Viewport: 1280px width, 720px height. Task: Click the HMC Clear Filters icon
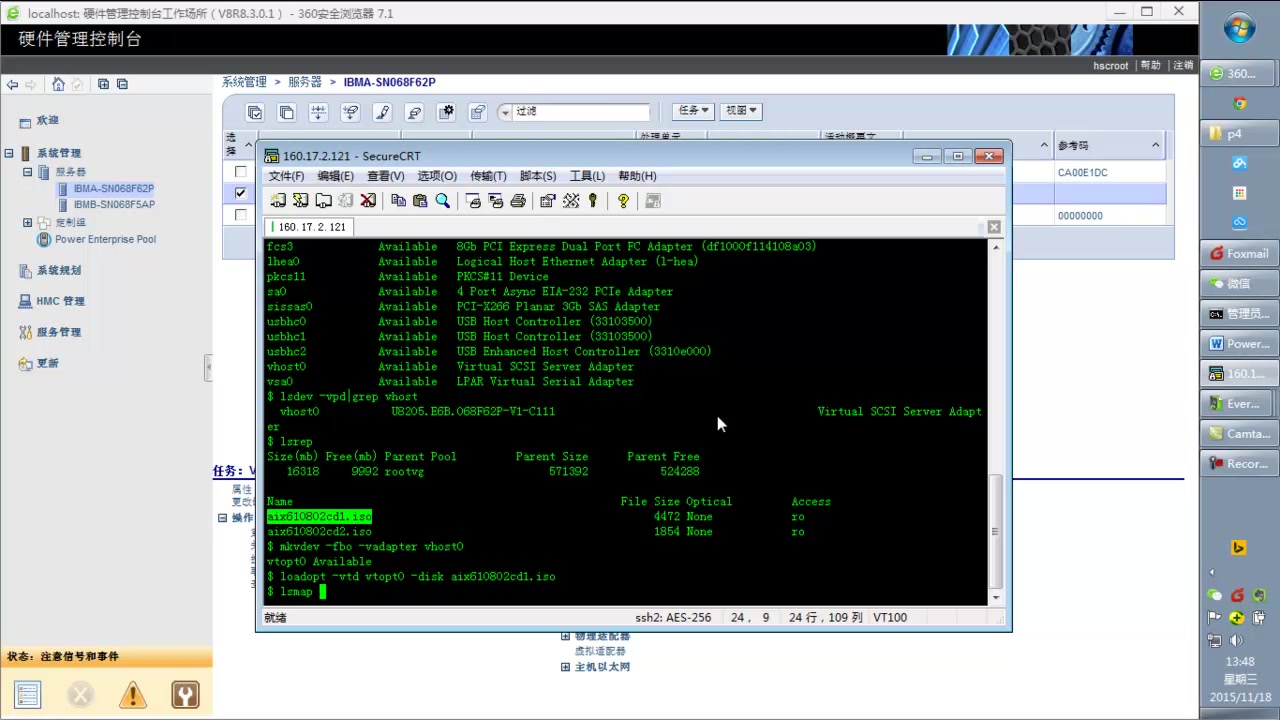pos(415,112)
